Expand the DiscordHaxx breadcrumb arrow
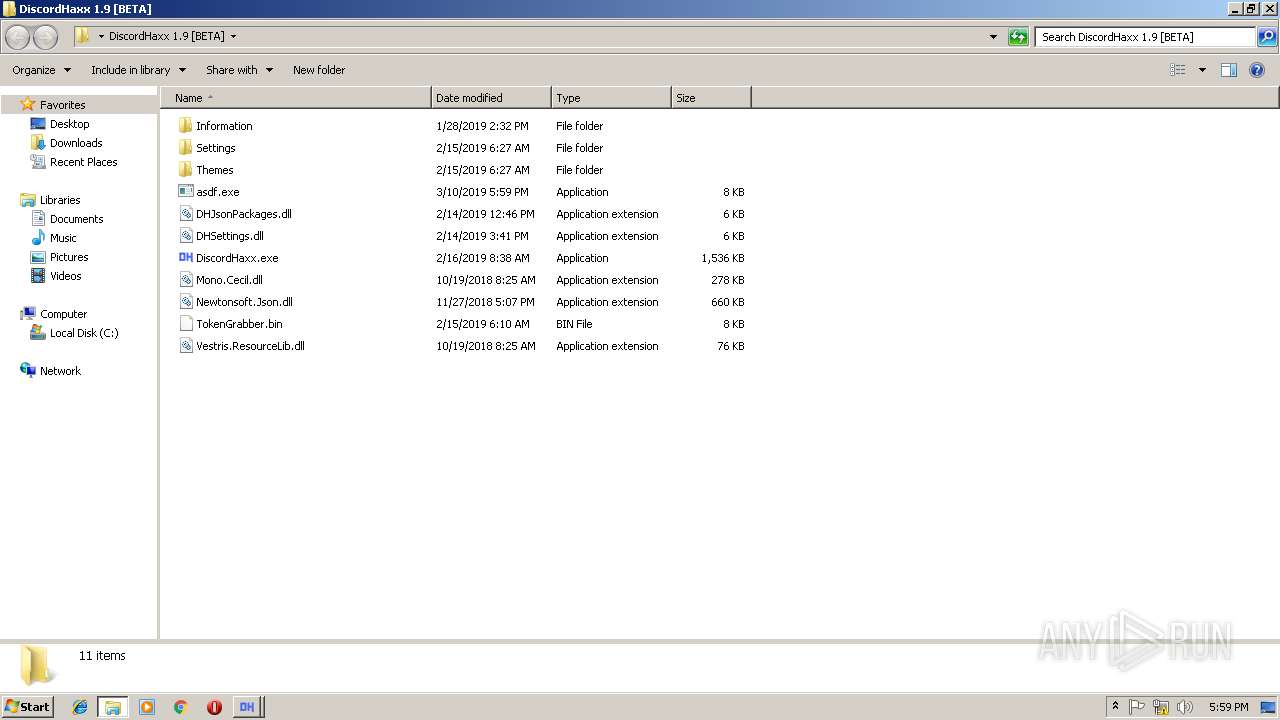 233,37
